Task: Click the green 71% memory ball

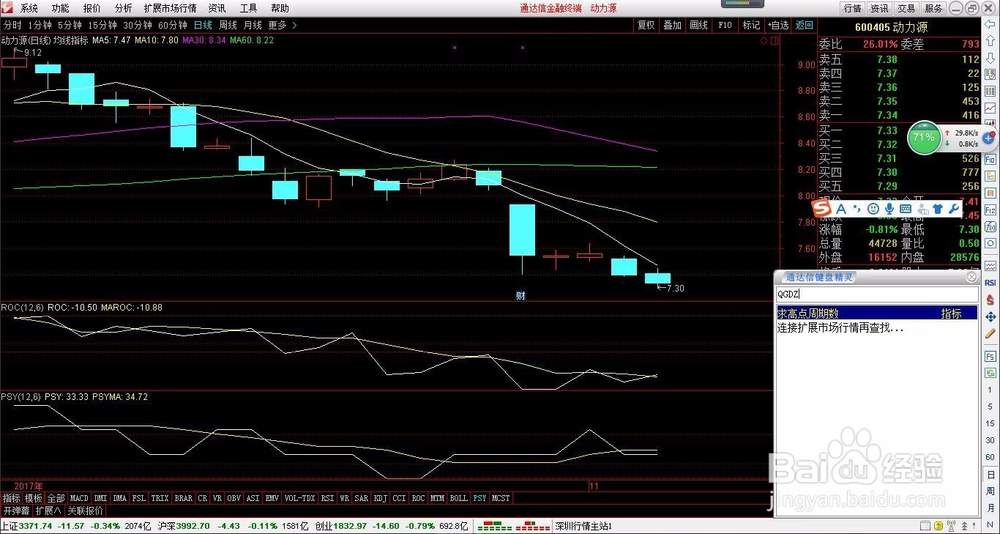Action: (923, 137)
